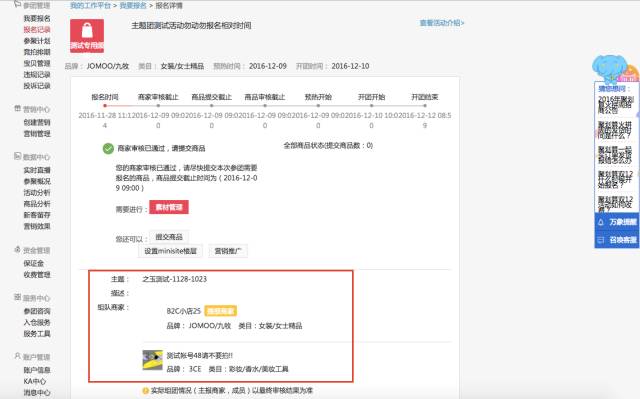This screenshot has width=640, height=399.
Task: Click the 预热开始 timeline dot
Action: (318, 106)
